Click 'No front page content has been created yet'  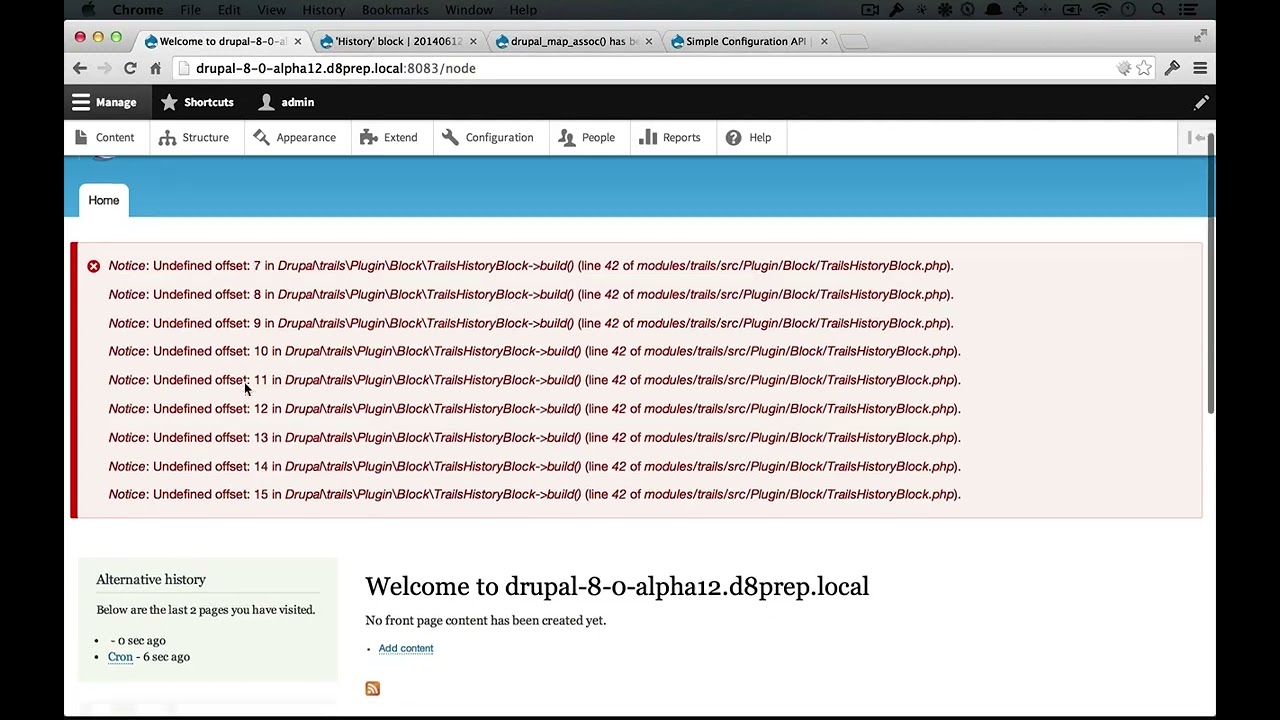click(486, 620)
